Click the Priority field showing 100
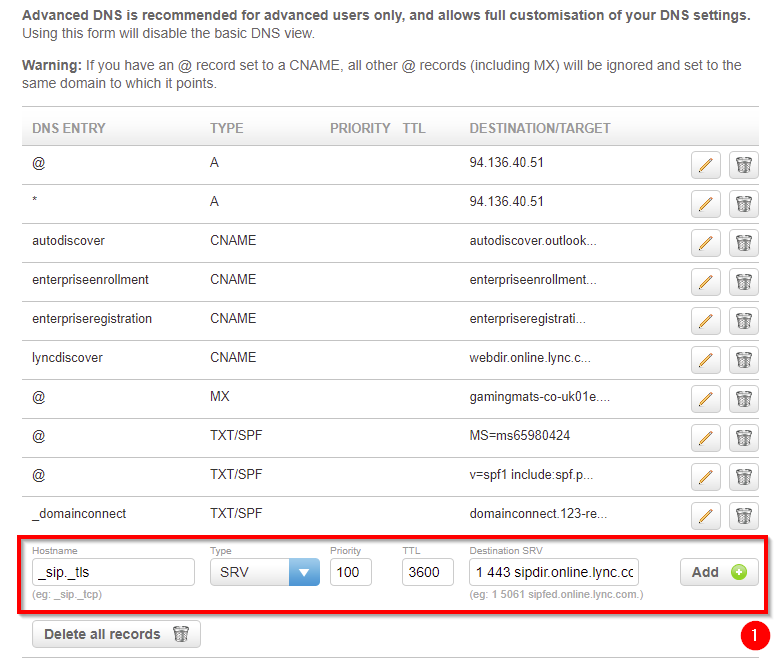The width and height of the screenshot is (779, 666). coord(351,572)
